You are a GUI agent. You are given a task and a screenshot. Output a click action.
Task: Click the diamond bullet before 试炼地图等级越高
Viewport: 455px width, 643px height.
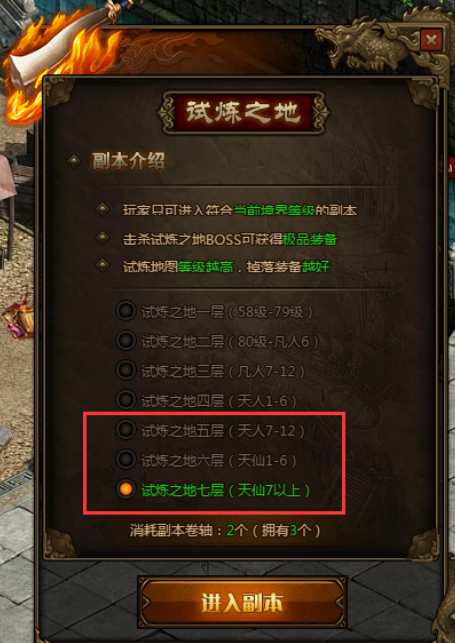pyautogui.click(x=102, y=265)
